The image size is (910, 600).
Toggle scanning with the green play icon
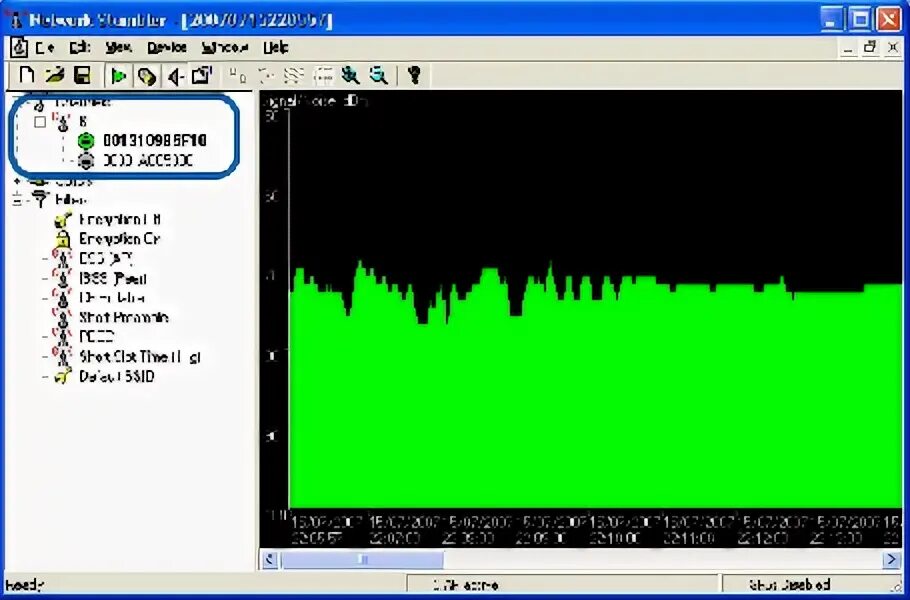point(118,76)
